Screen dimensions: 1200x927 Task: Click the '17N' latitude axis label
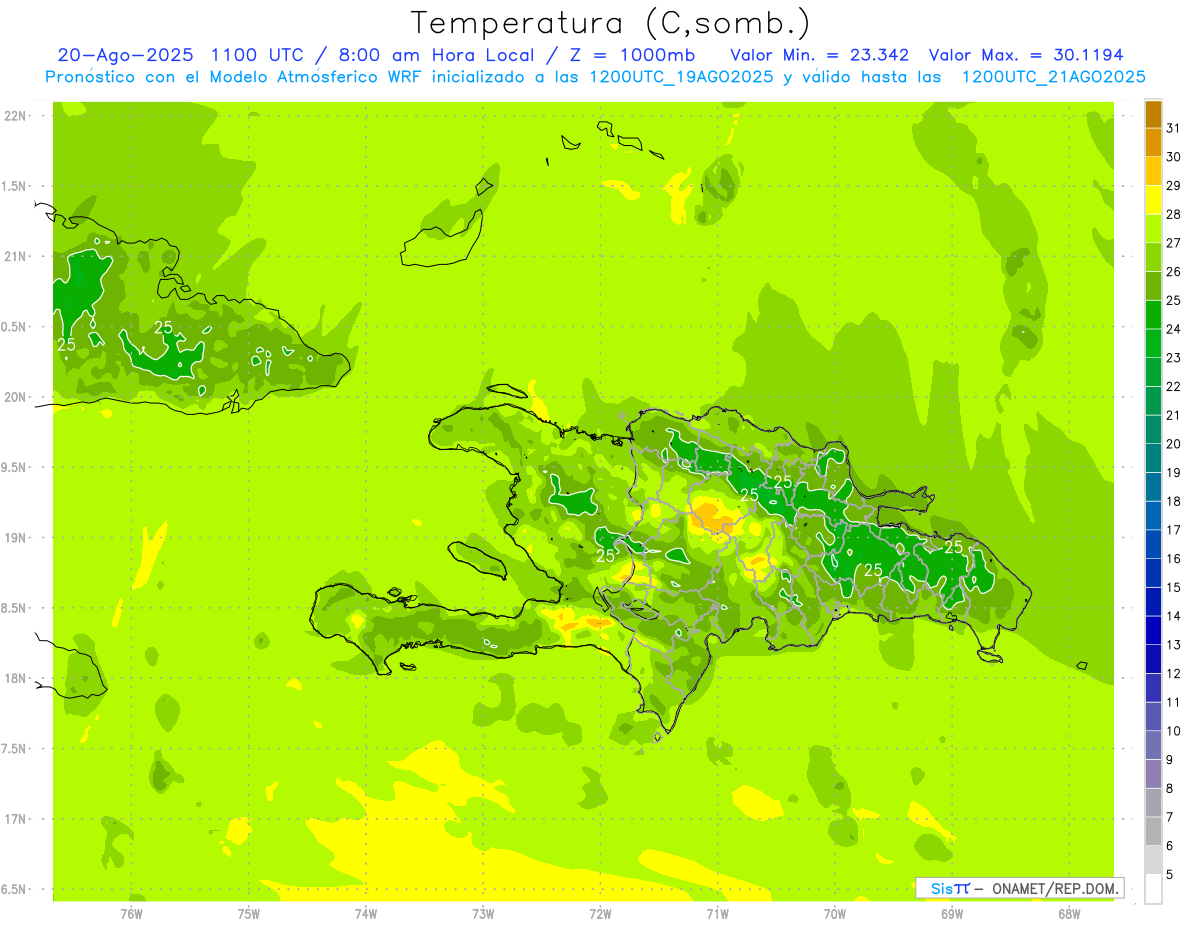pos(17,819)
